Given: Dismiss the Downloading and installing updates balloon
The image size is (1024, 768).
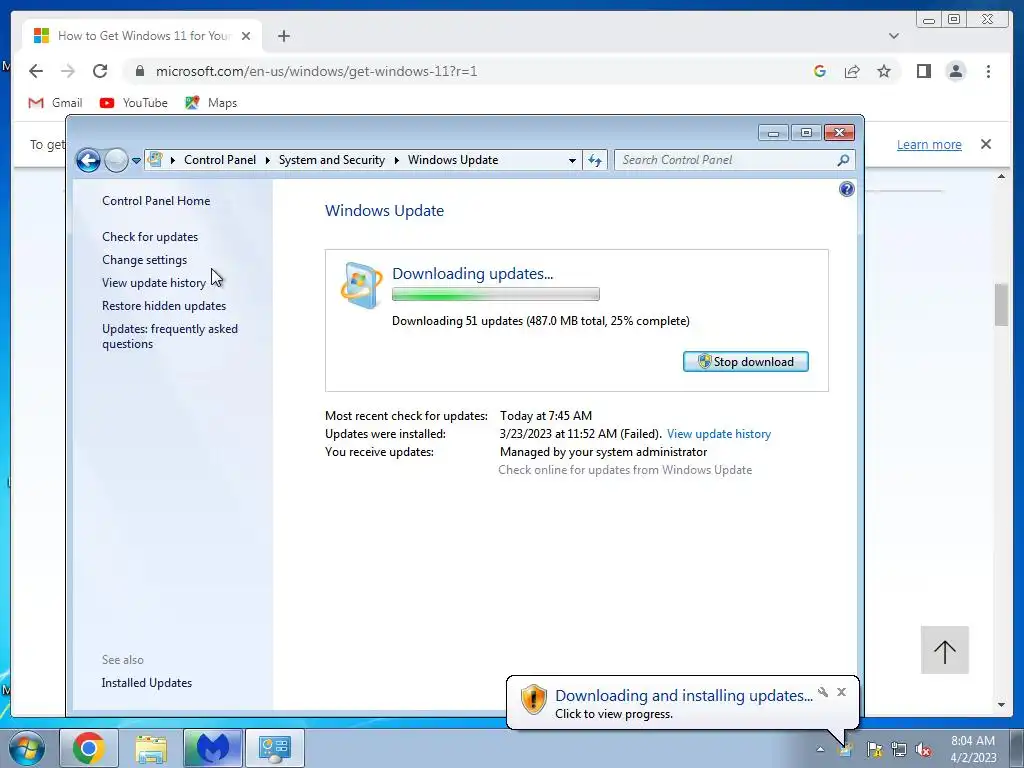Looking at the screenshot, I should coord(841,692).
